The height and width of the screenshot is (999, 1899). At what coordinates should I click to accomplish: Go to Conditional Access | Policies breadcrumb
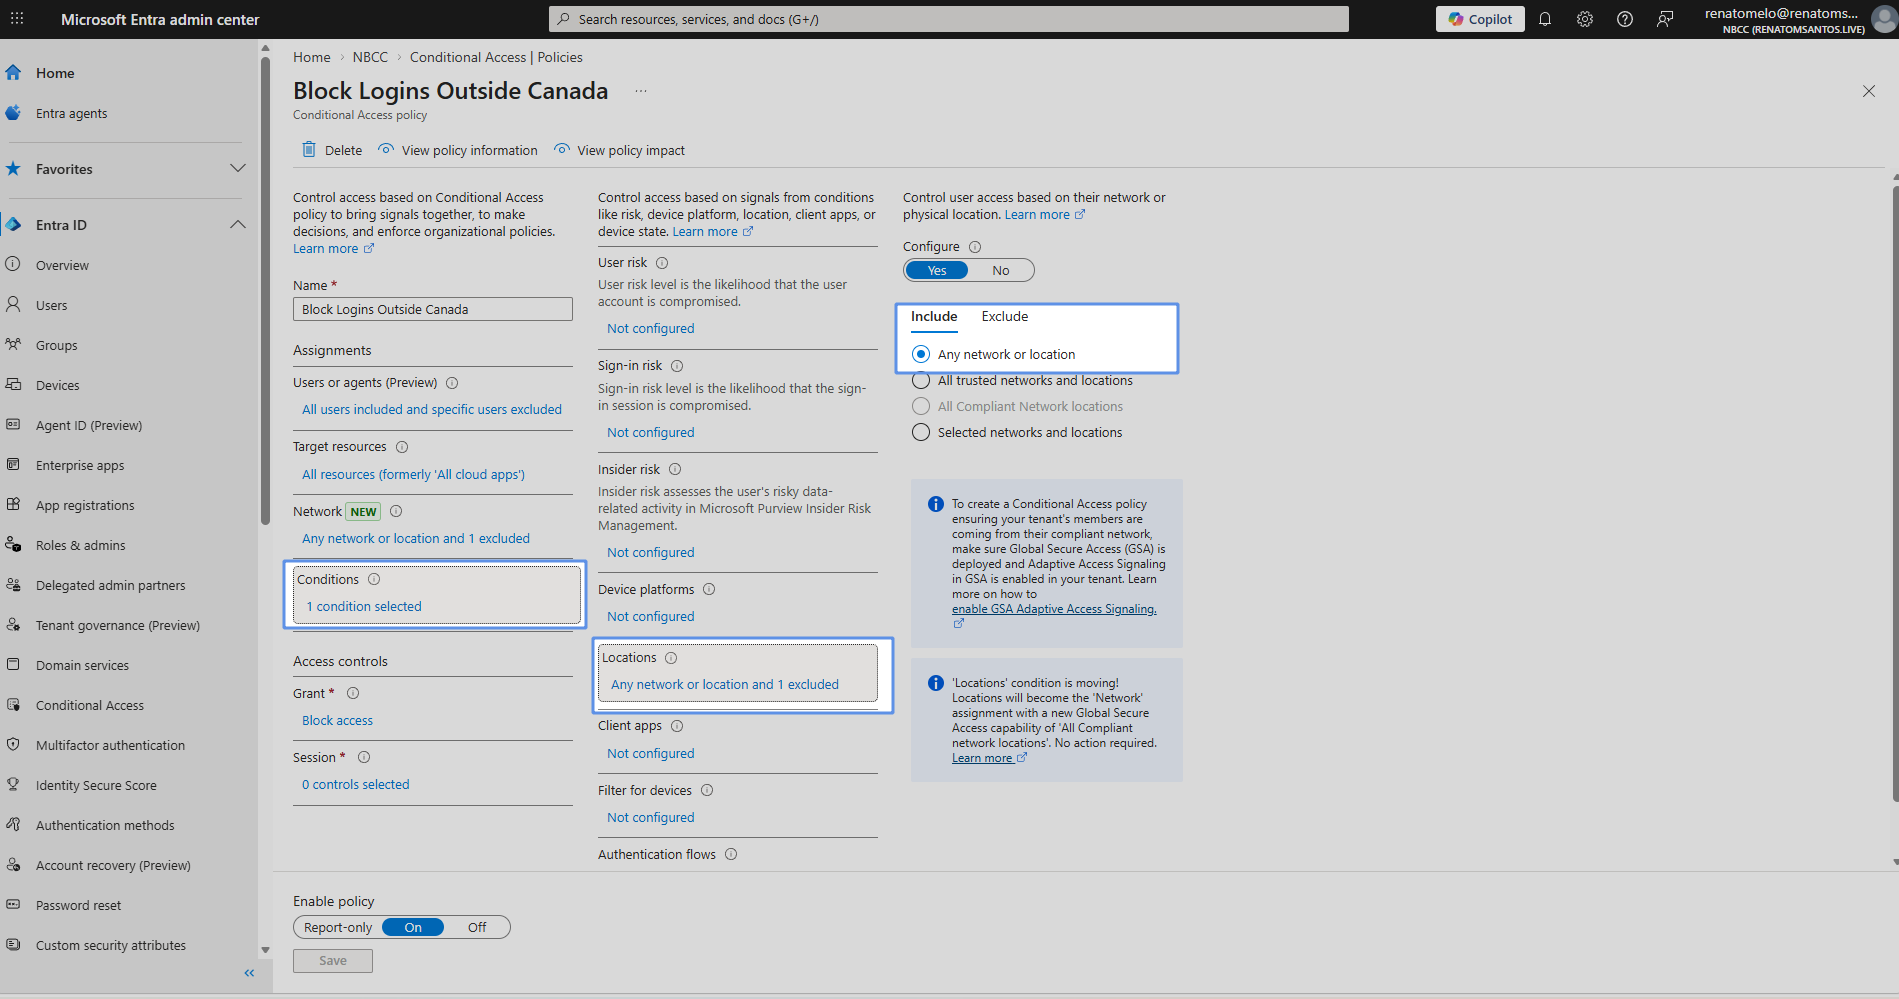coord(496,58)
